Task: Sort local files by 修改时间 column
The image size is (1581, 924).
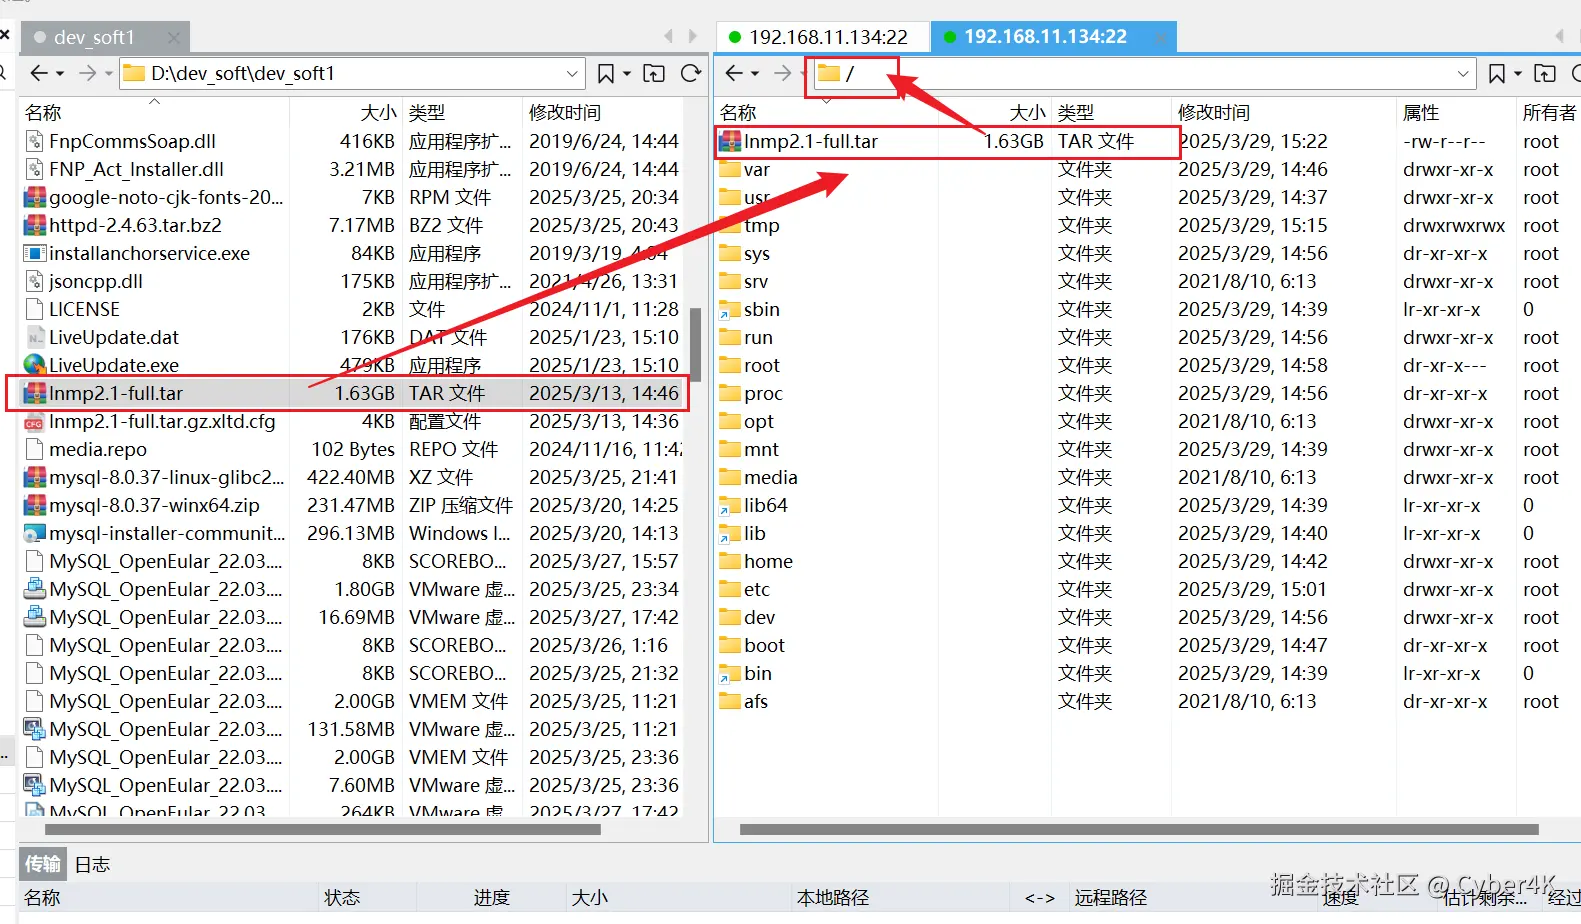Action: click(565, 113)
